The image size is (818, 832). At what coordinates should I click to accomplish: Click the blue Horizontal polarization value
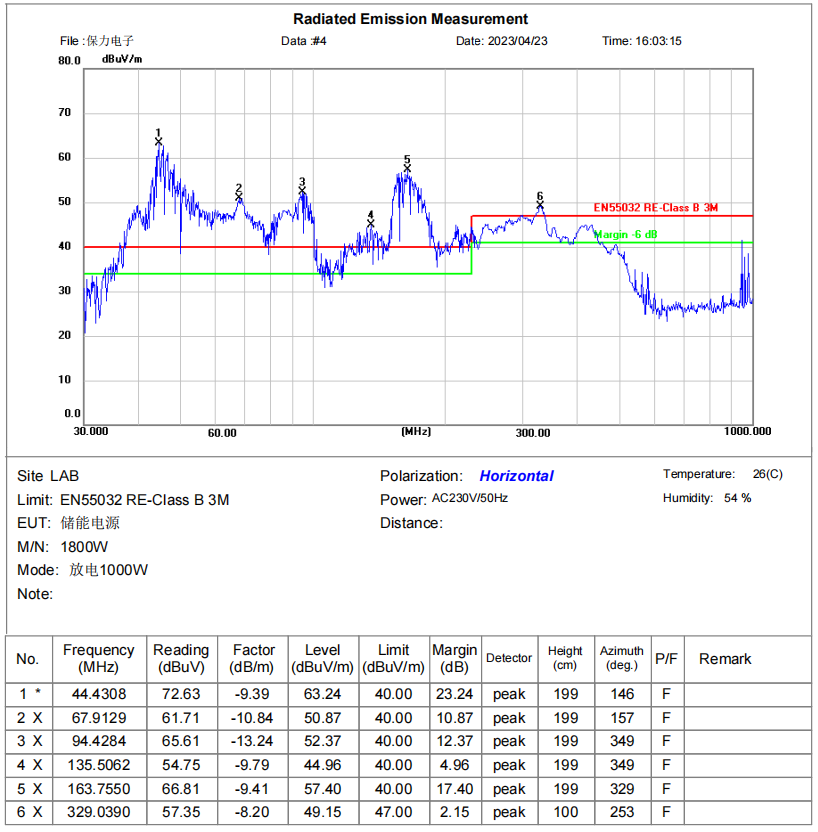[x=516, y=476]
